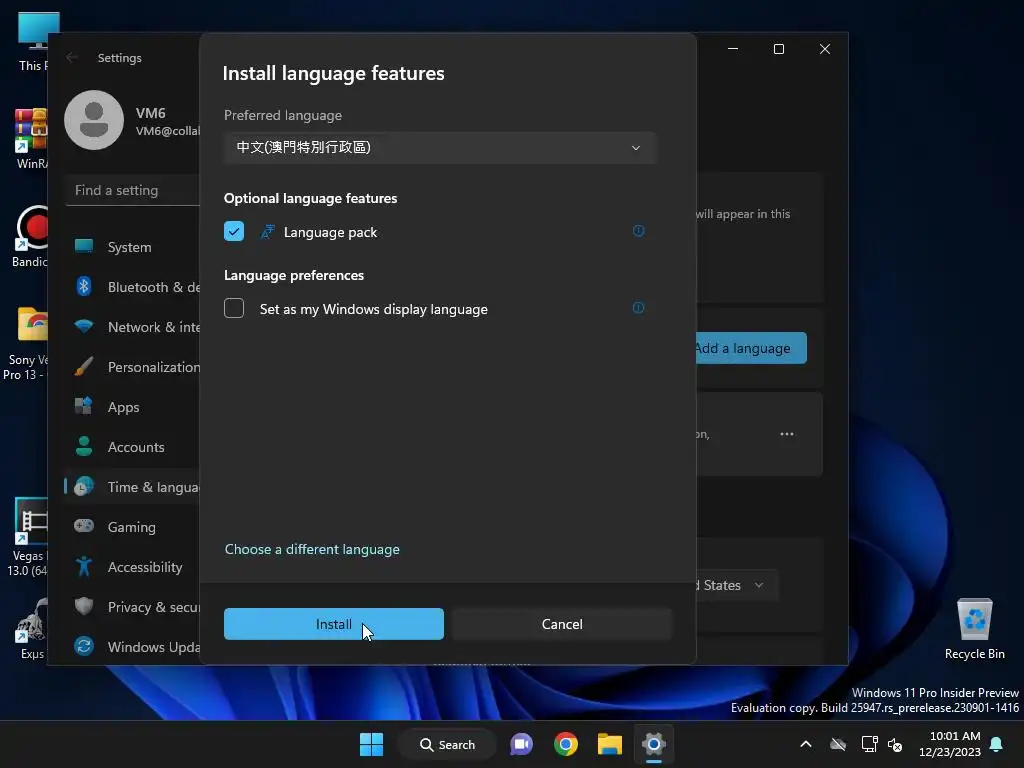Open File Explorer from taskbar
The image size is (1024, 768).
(609, 744)
